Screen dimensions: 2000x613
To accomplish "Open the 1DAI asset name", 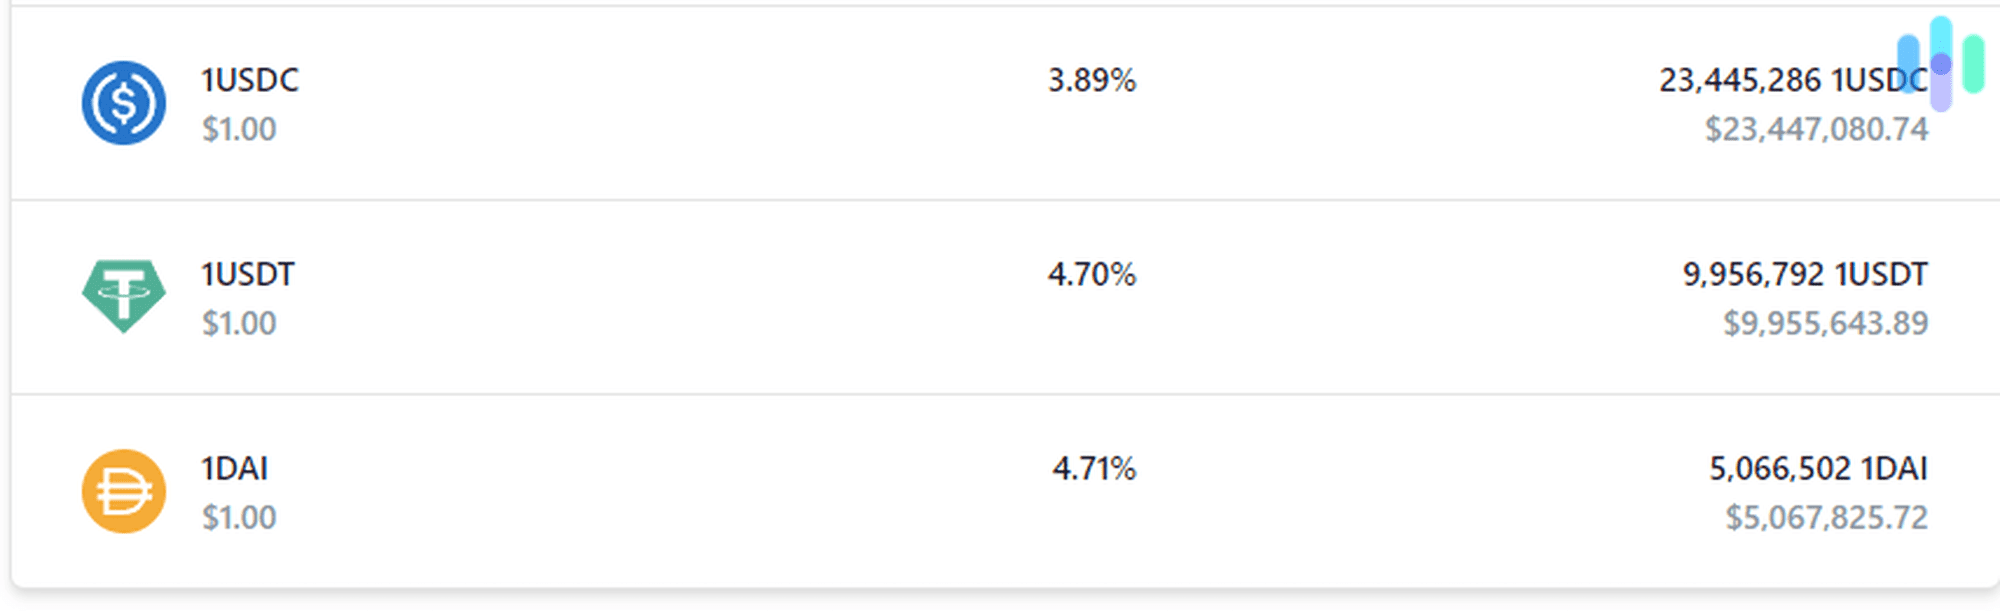I will tap(235, 468).
